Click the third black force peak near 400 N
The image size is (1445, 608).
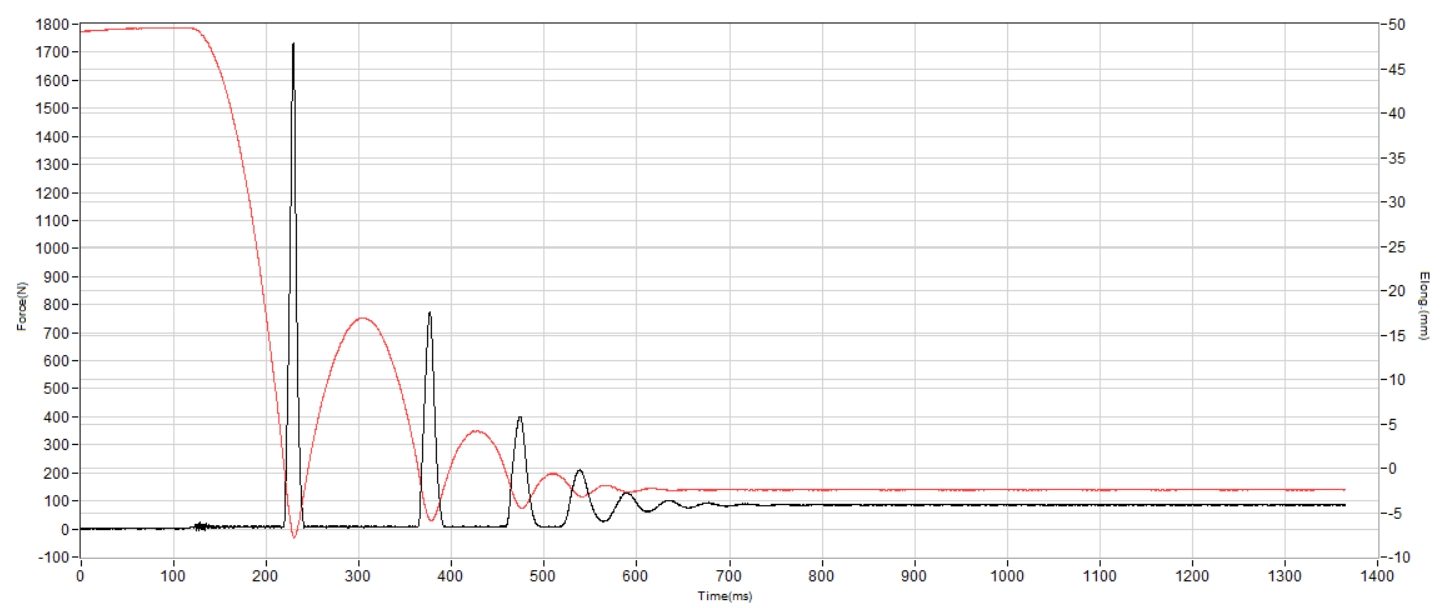pyautogui.click(x=519, y=418)
